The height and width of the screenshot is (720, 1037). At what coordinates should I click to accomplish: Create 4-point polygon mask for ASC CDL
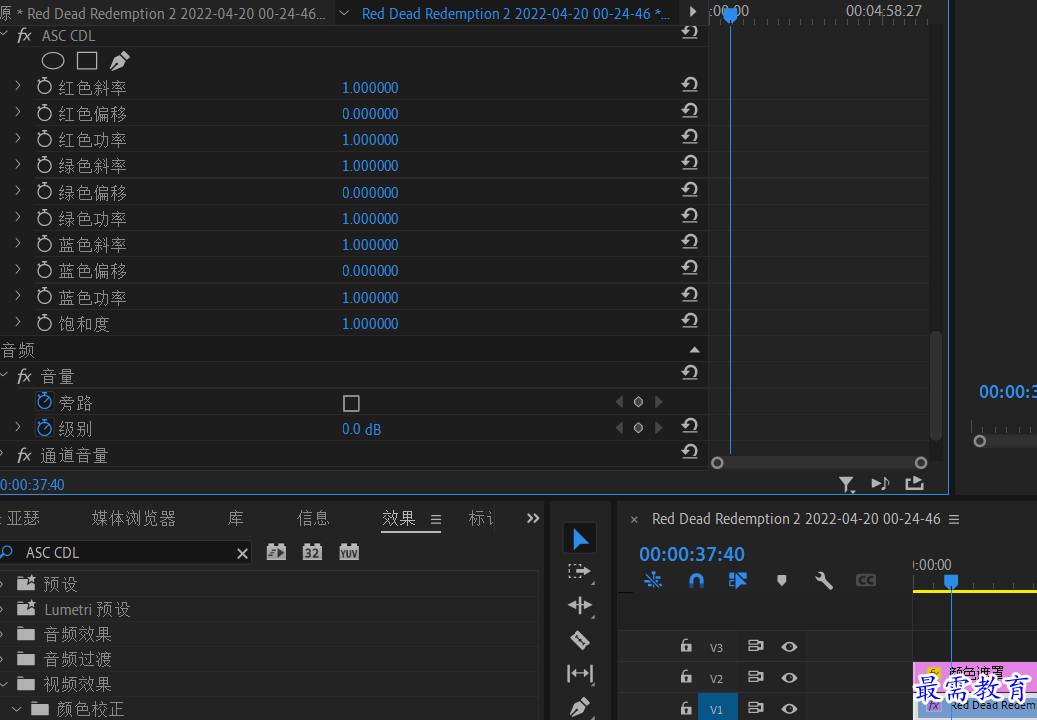87,61
